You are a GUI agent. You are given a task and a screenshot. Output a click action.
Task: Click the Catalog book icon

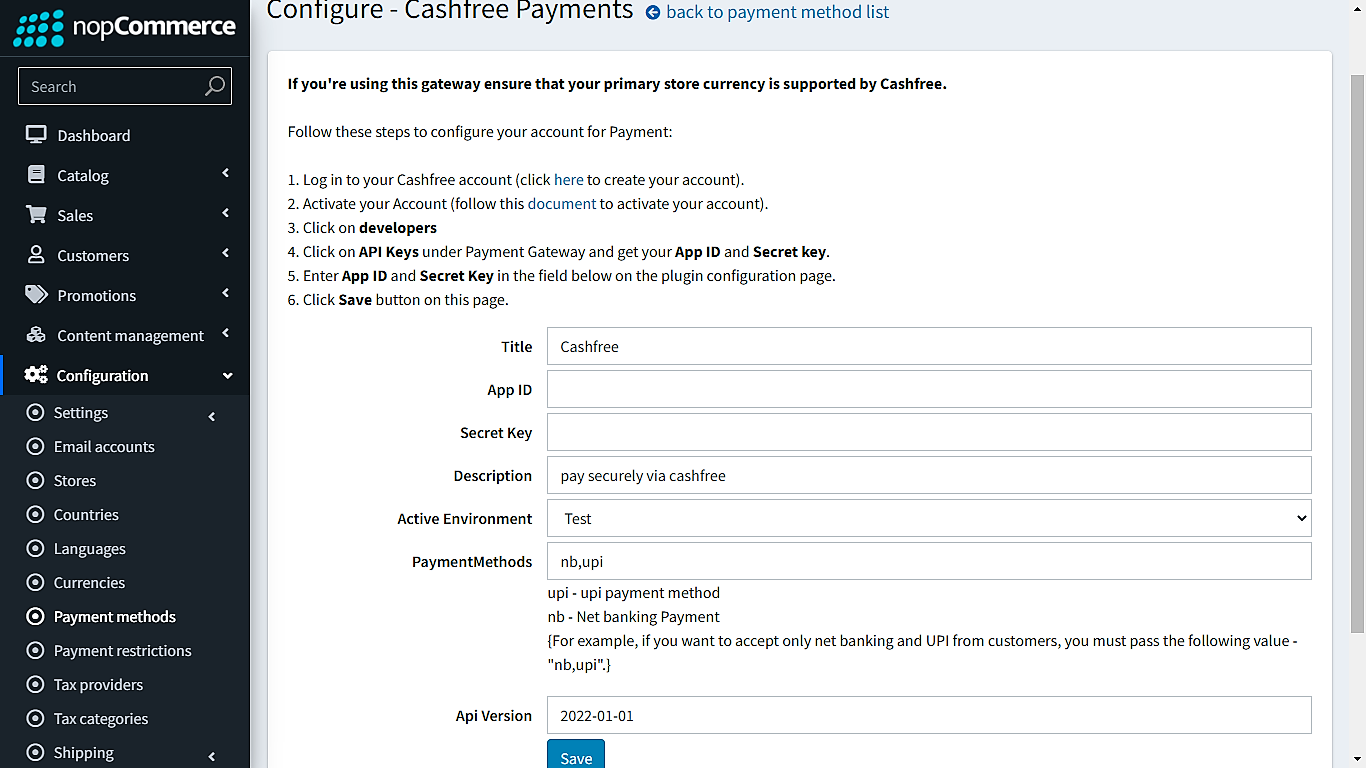[x=36, y=175]
